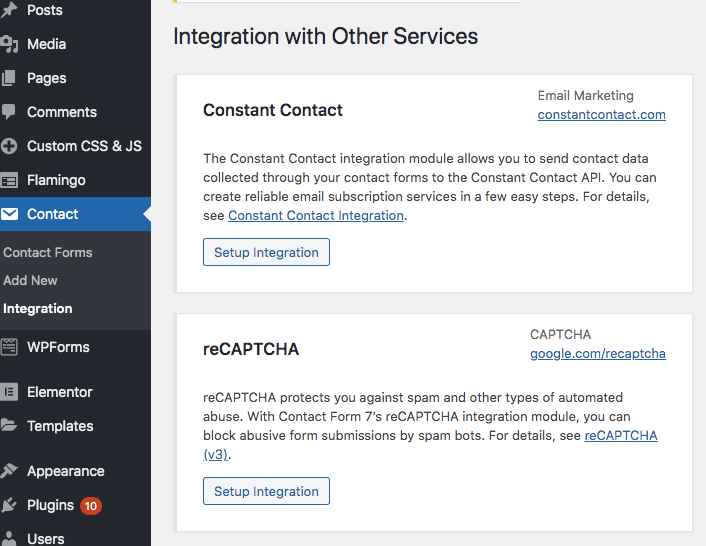The width and height of the screenshot is (706, 546).
Task: Click the Plugins update count badge
Action: [x=91, y=506]
